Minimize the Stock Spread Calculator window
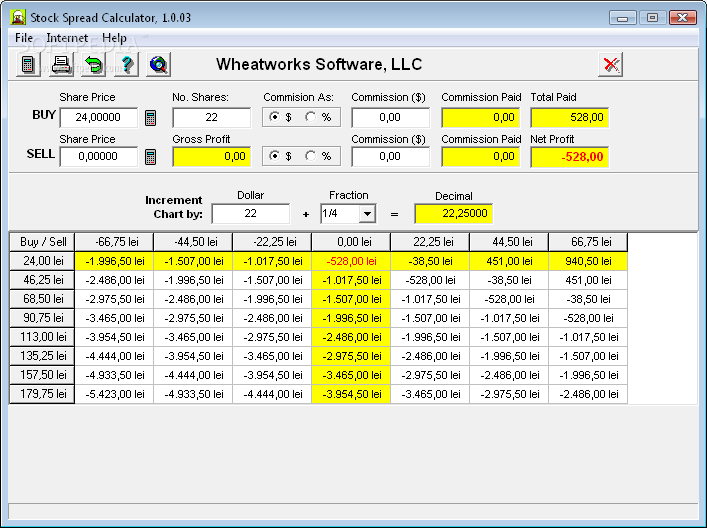Image resolution: width=707 pixels, height=528 pixels. [623, 18]
